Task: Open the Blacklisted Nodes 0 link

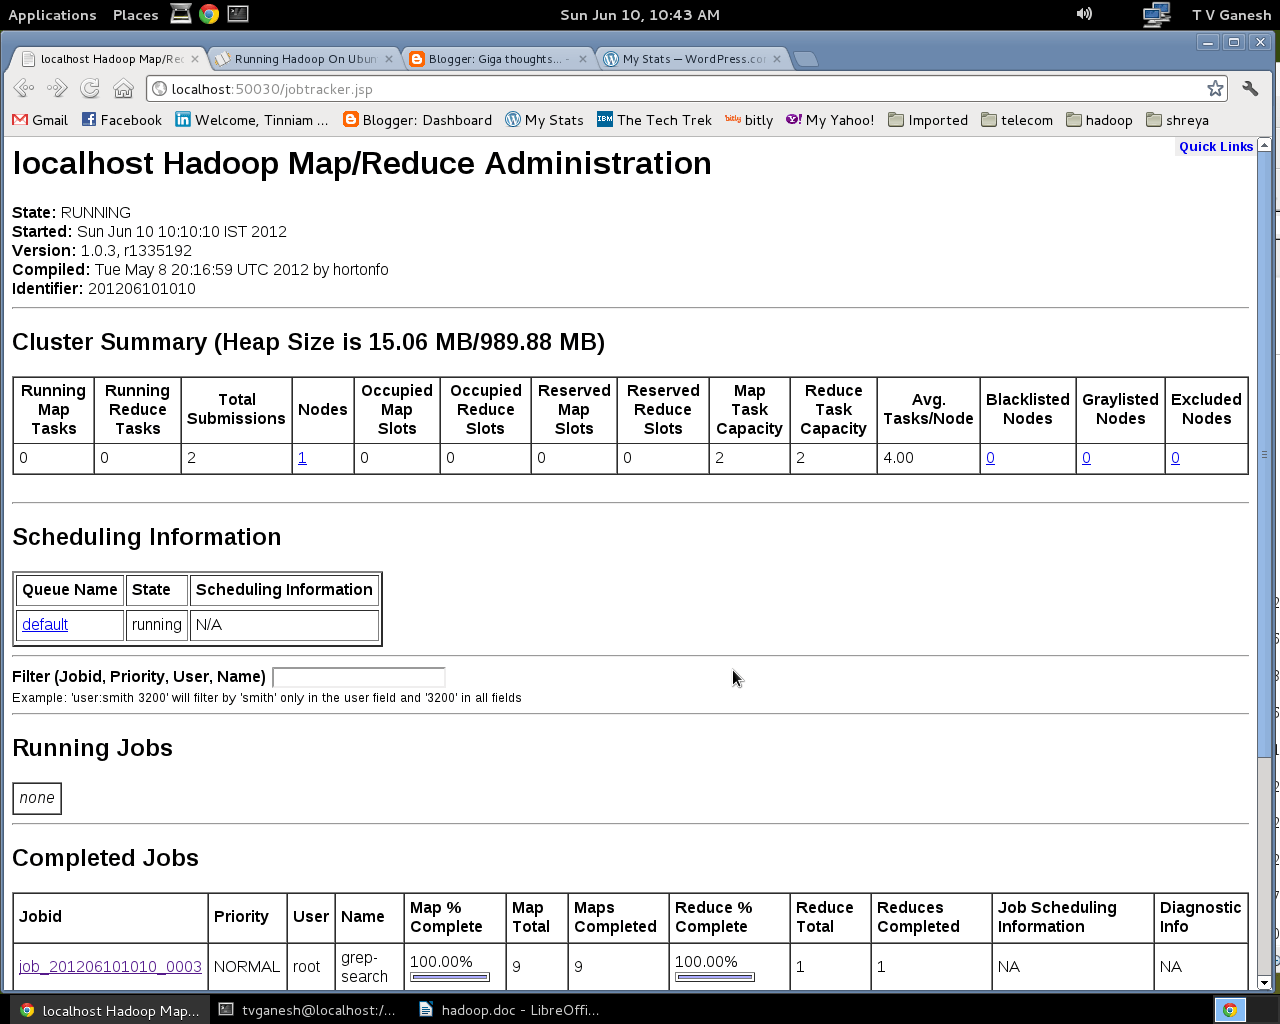Action: [990, 458]
